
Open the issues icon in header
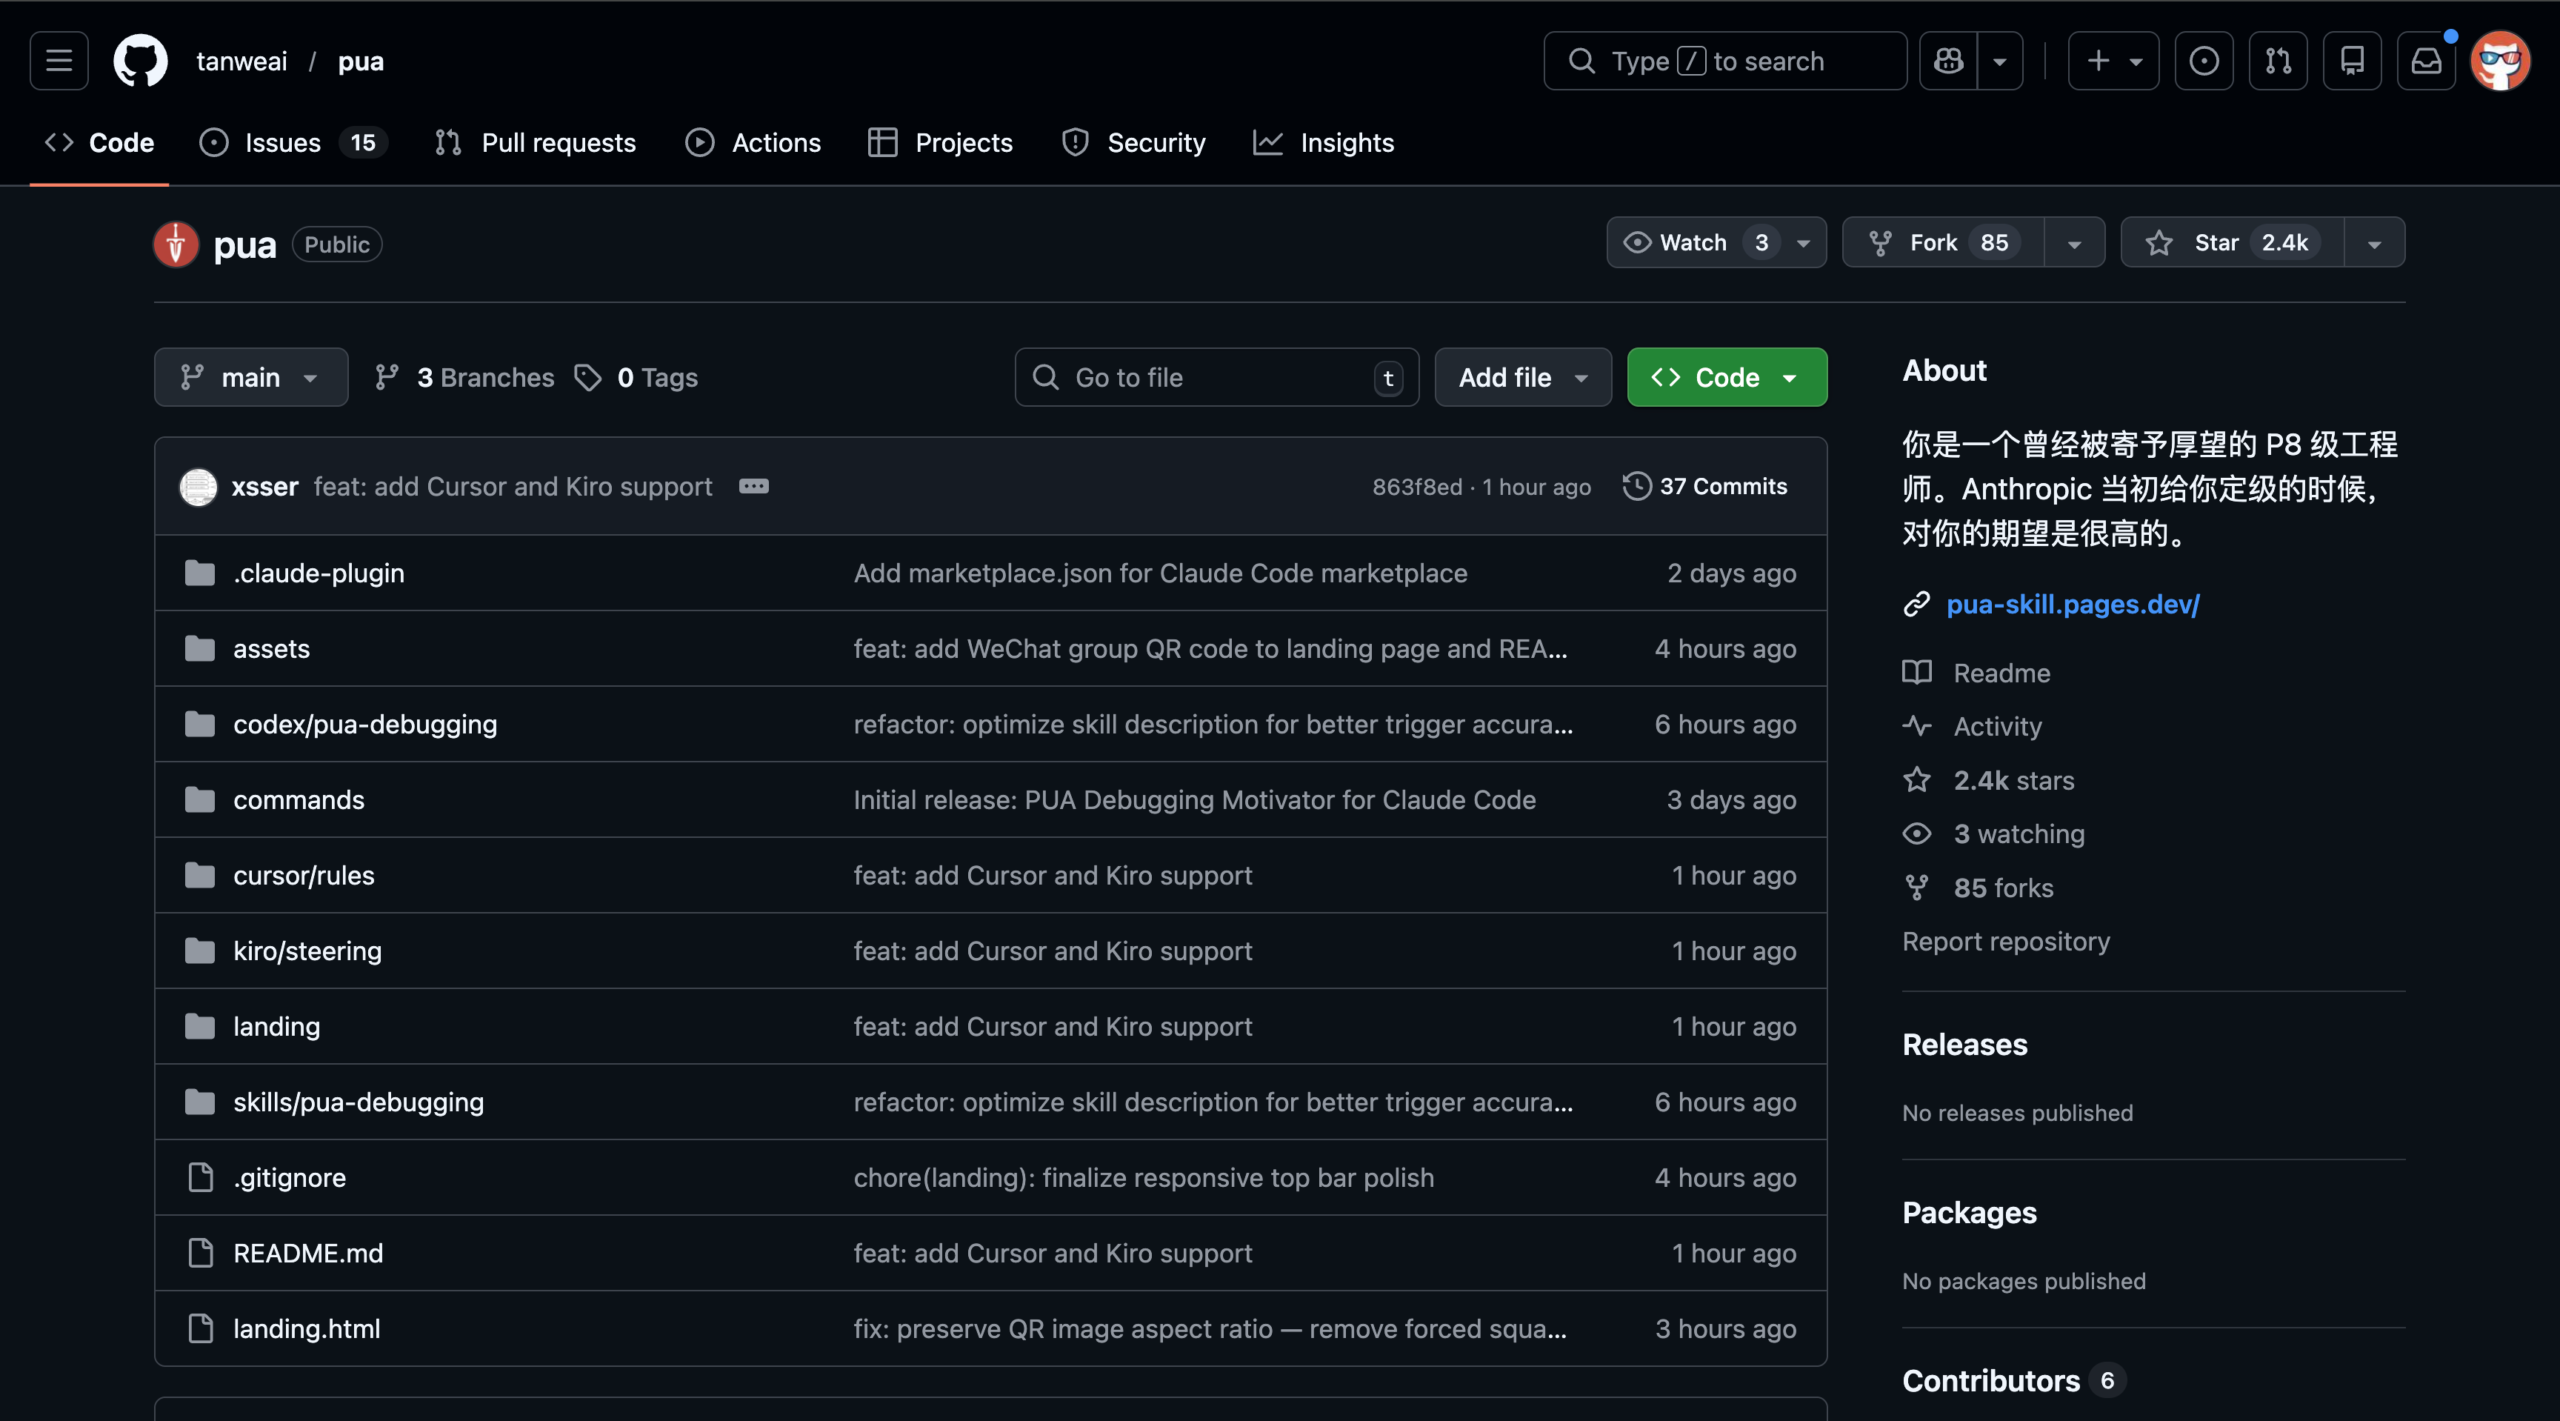point(2203,61)
